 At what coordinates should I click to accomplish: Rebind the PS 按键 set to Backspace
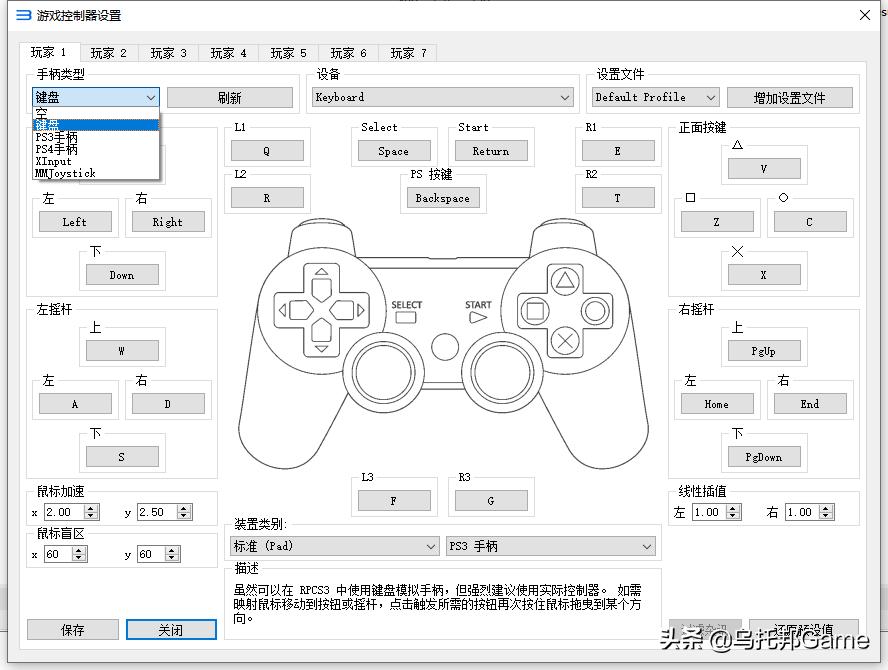(x=443, y=198)
